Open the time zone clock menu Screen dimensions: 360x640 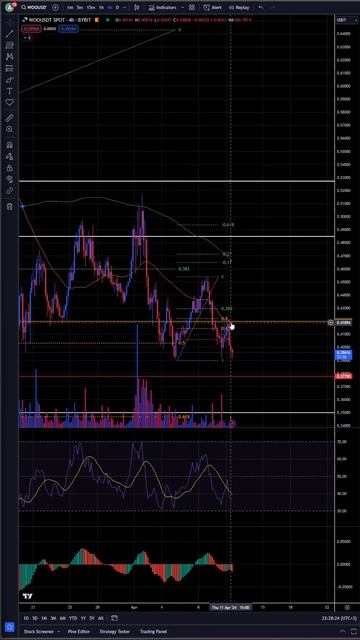339,618
